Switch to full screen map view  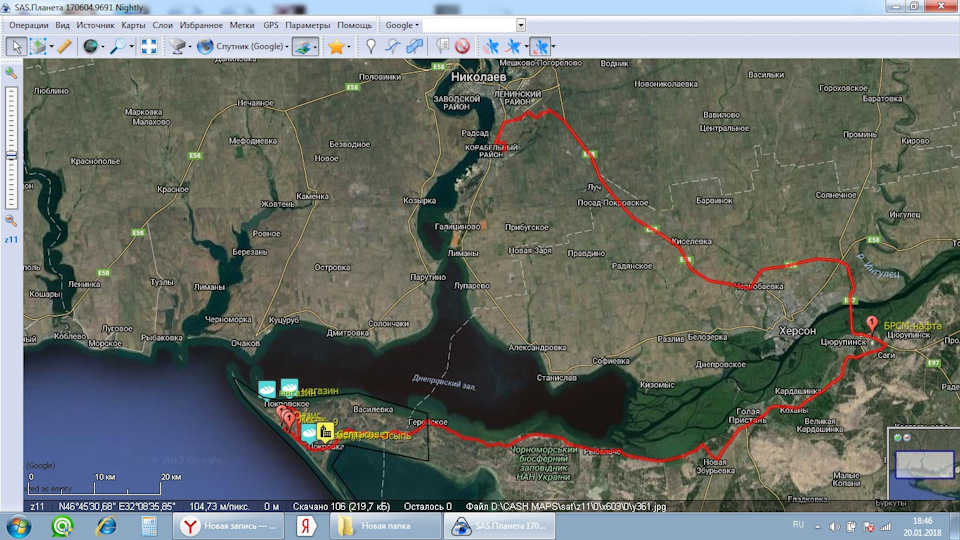[x=149, y=46]
